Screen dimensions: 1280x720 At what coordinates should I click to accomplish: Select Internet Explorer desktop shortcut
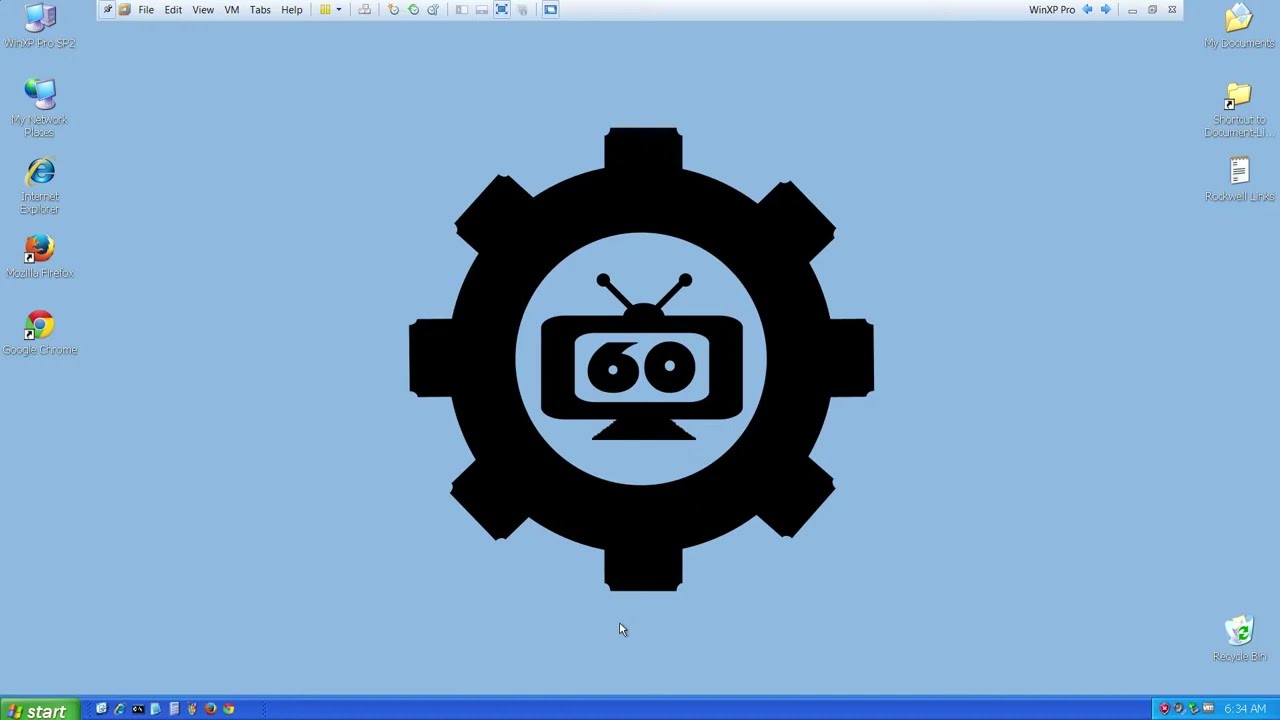click(40, 186)
